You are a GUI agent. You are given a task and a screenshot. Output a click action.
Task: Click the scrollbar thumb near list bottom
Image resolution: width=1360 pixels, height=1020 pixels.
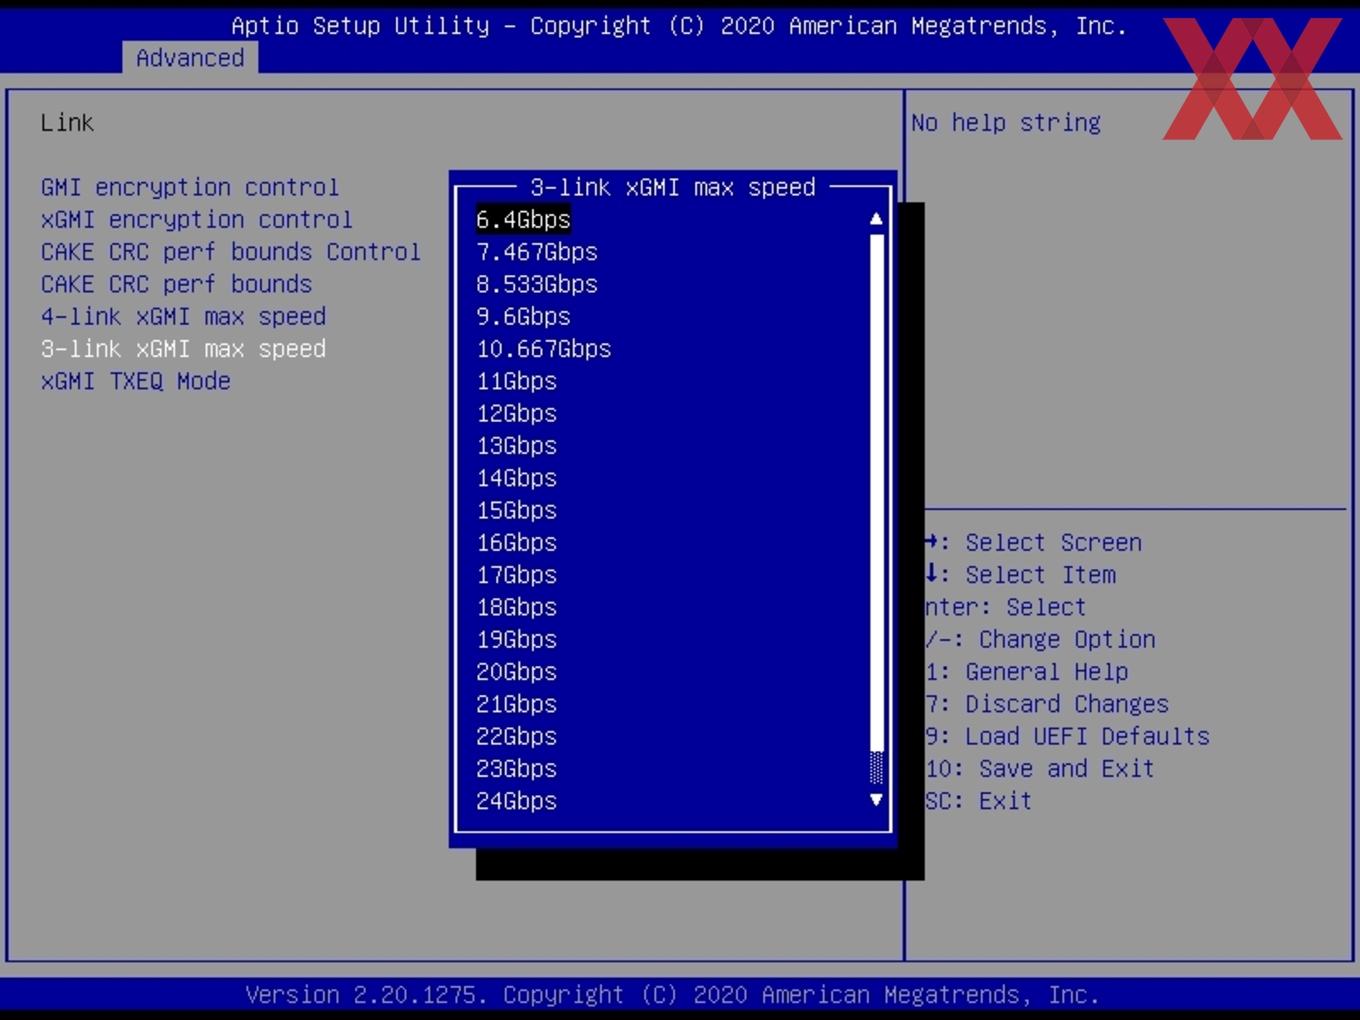coord(877,768)
